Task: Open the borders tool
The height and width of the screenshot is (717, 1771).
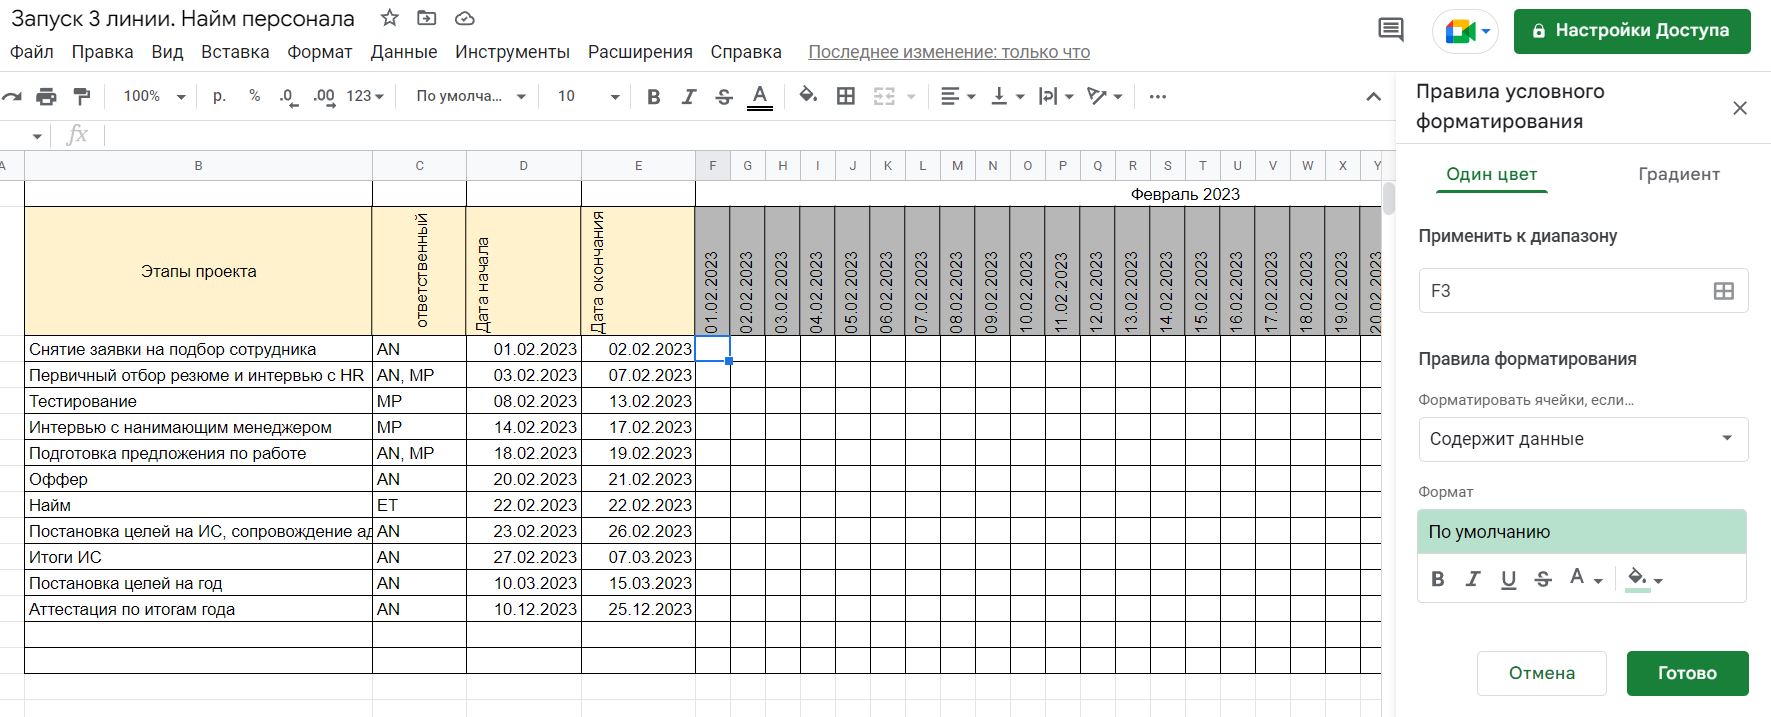Action: pyautogui.click(x=846, y=96)
